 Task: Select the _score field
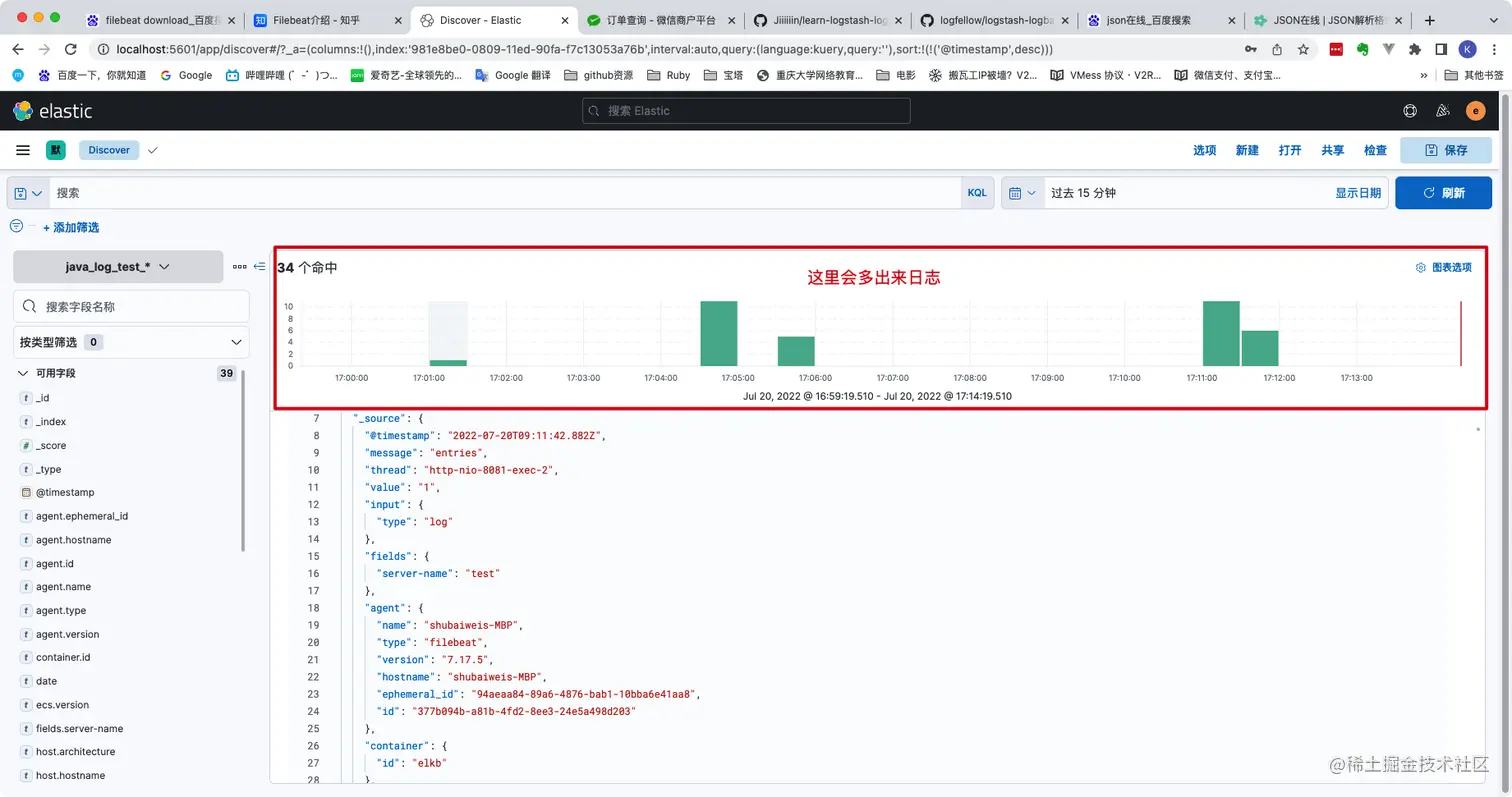(51, 446)
